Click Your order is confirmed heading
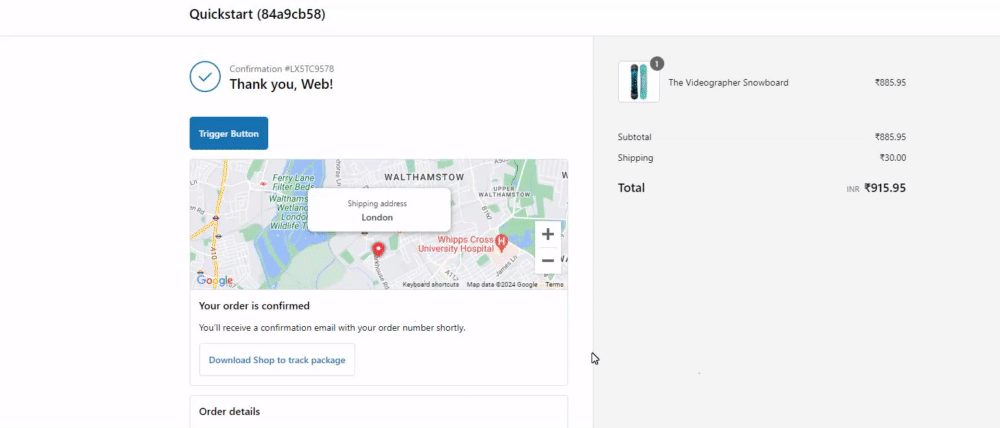Viewport: 1000px width, 428px height. point(254,306)
